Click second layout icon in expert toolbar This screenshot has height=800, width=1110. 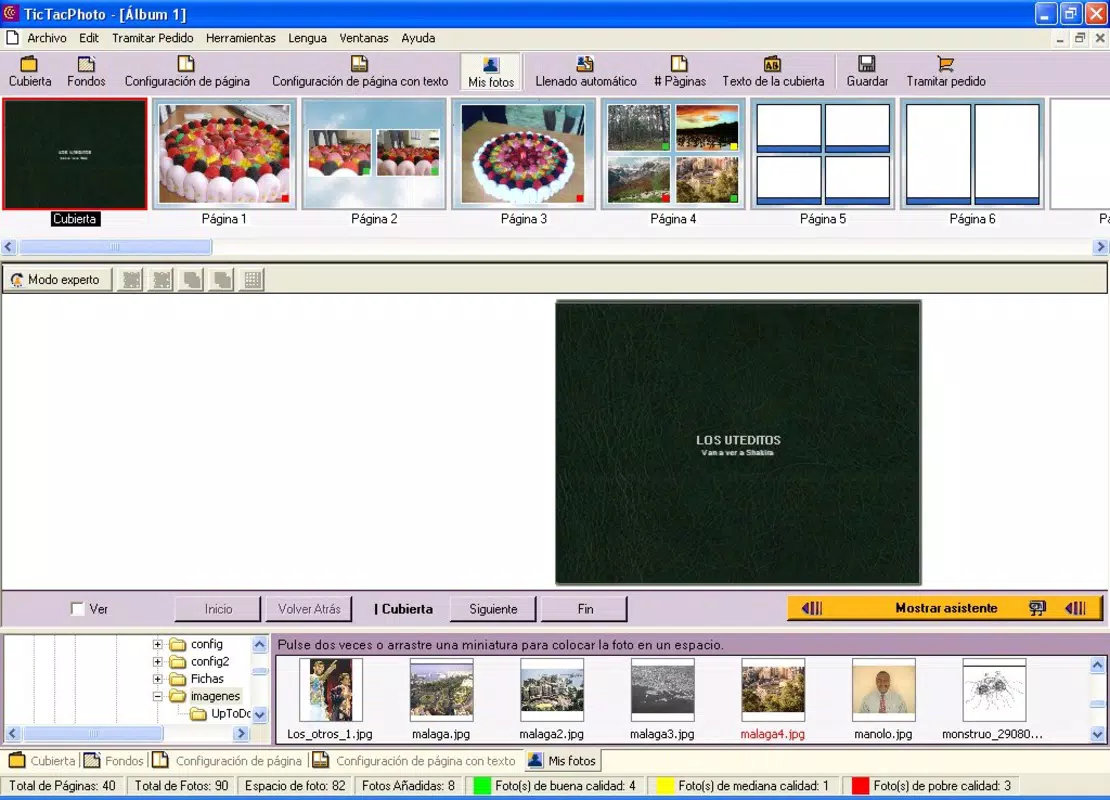pos(161,280)
